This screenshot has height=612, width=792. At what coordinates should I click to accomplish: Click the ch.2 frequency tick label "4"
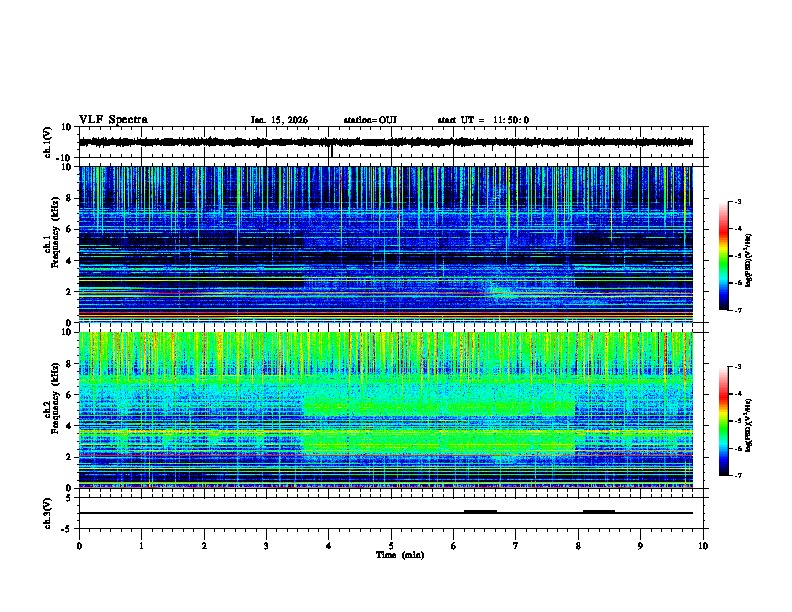pos(70,426)
